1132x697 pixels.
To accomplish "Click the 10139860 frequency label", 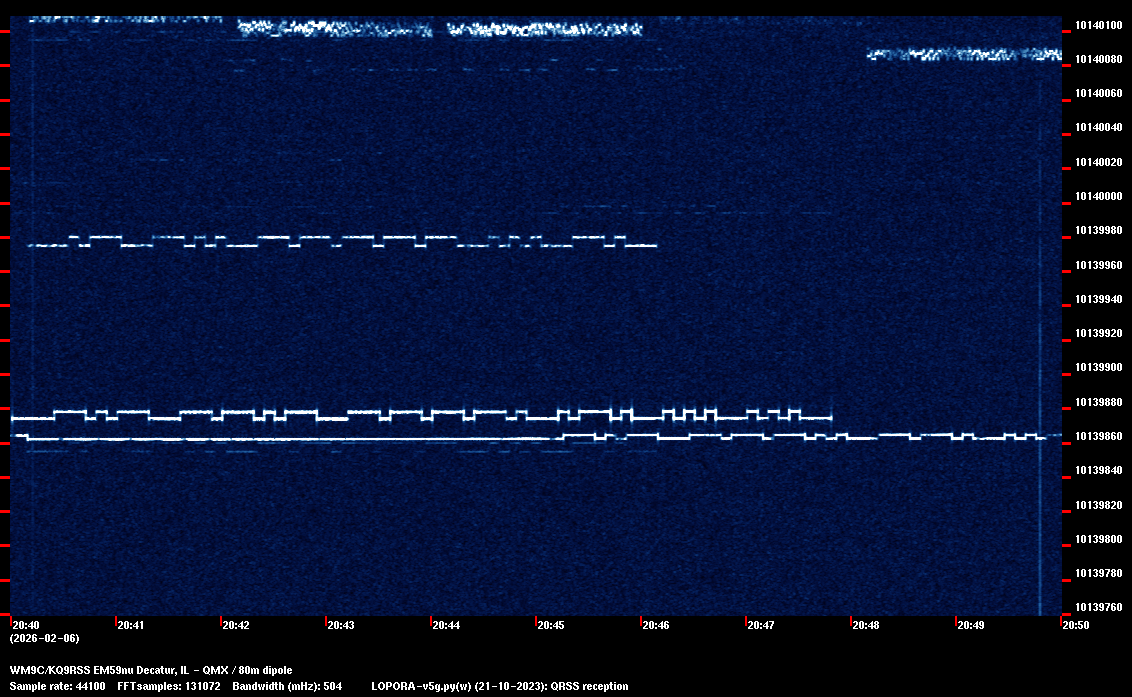I will [1097, 436].
